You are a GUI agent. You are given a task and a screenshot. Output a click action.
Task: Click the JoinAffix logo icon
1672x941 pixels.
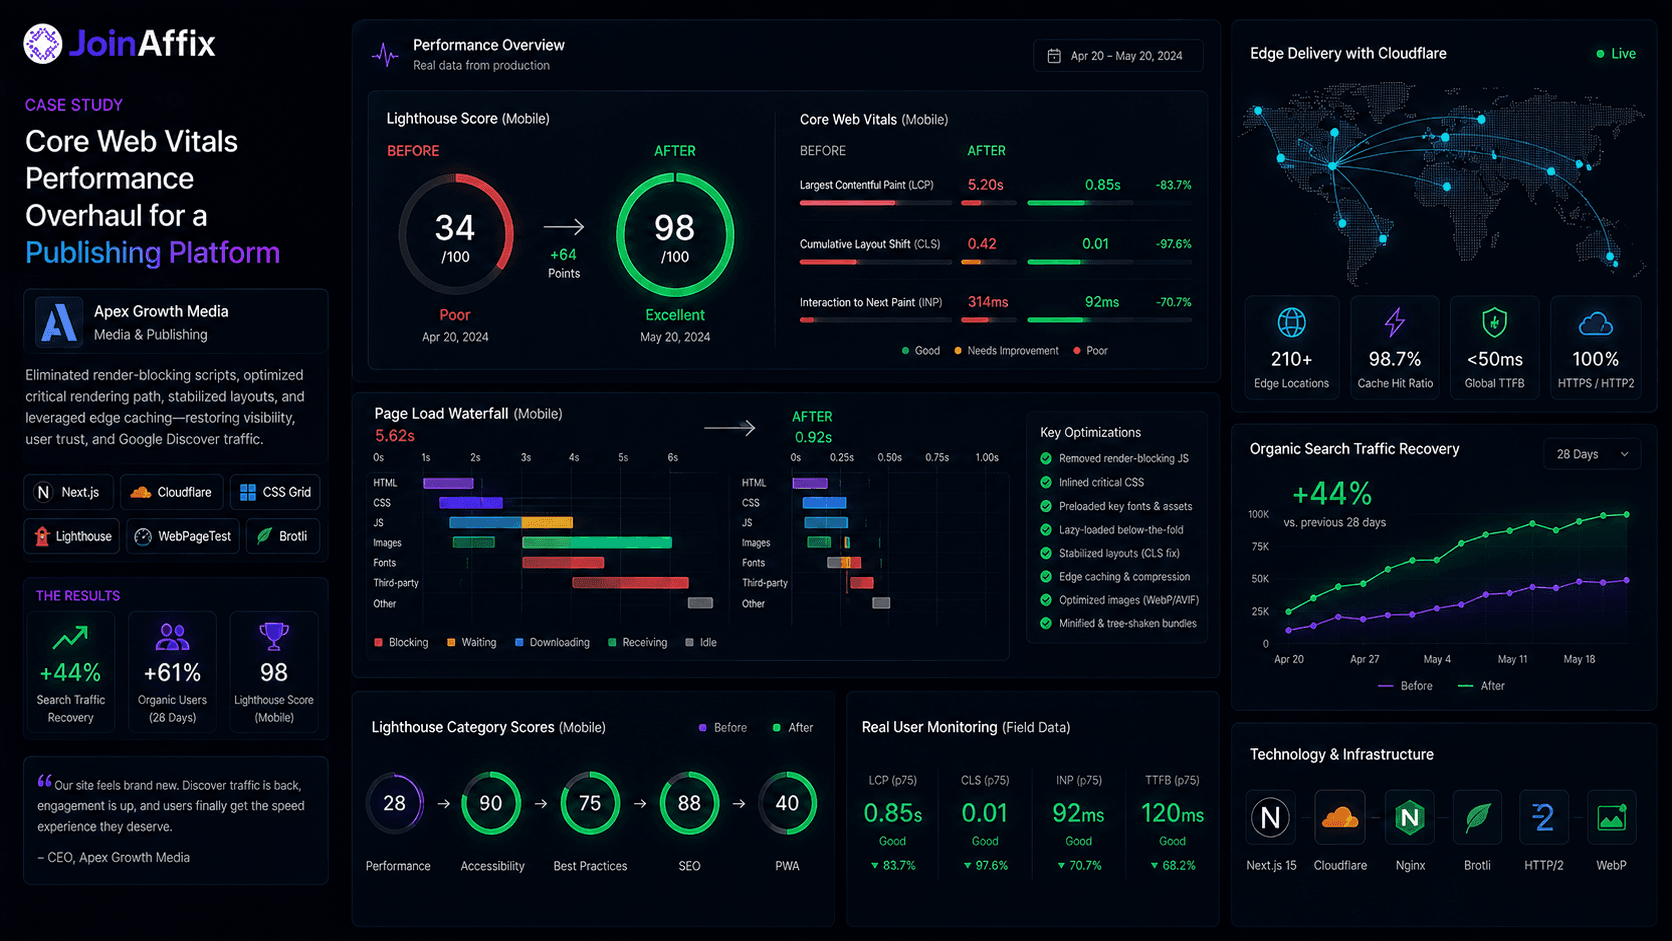(x=43, y=44)
